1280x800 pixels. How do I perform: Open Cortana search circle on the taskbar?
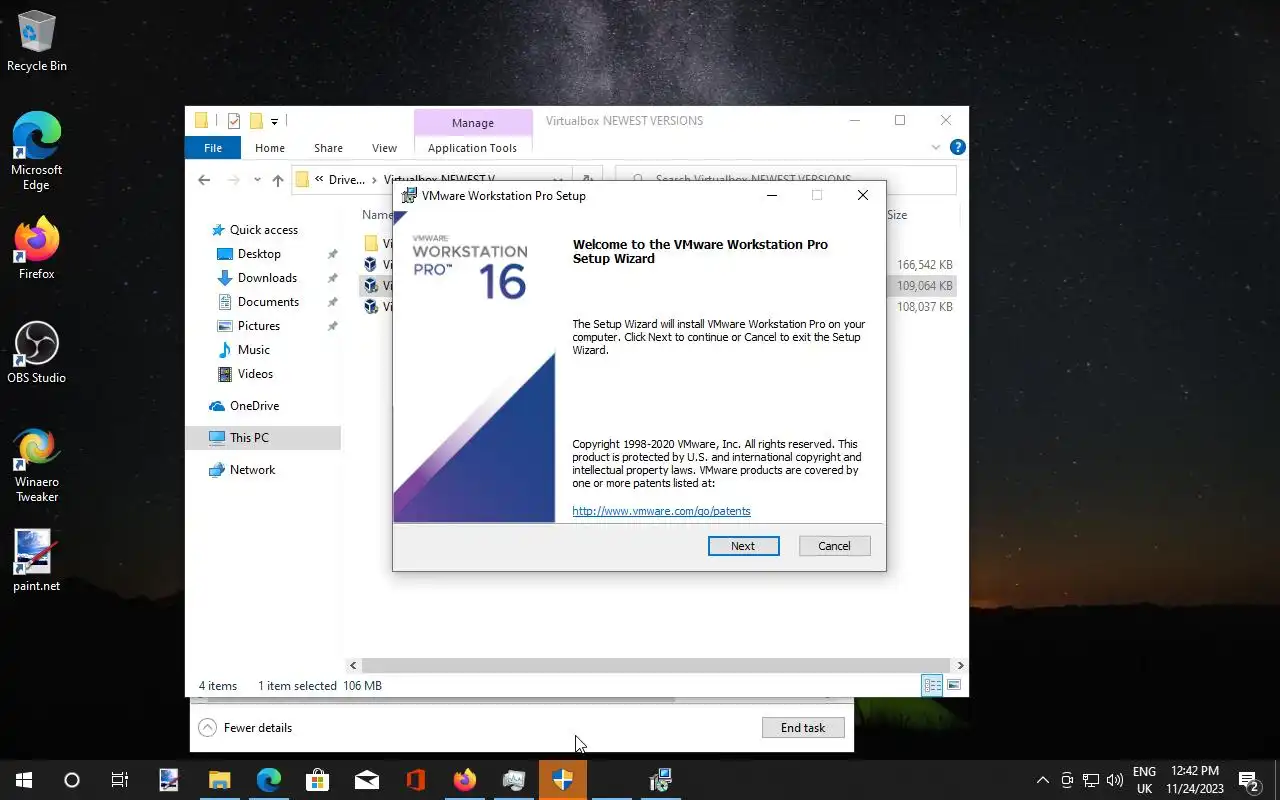72,780
